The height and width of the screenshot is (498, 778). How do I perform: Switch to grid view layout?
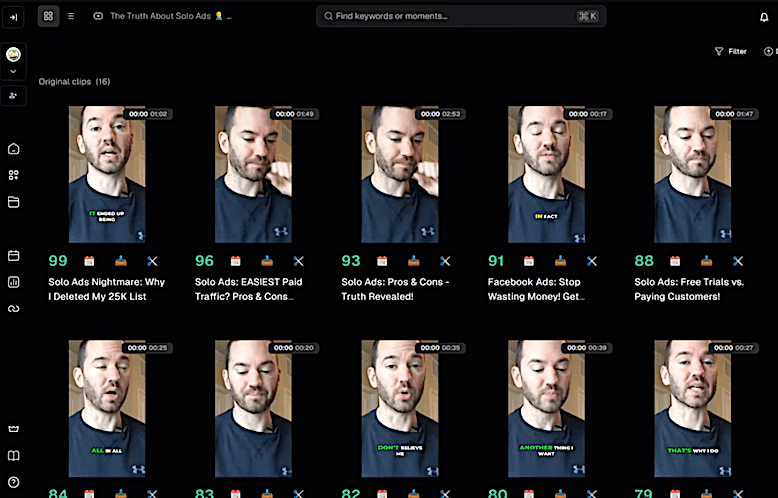(x=48, y=16)
